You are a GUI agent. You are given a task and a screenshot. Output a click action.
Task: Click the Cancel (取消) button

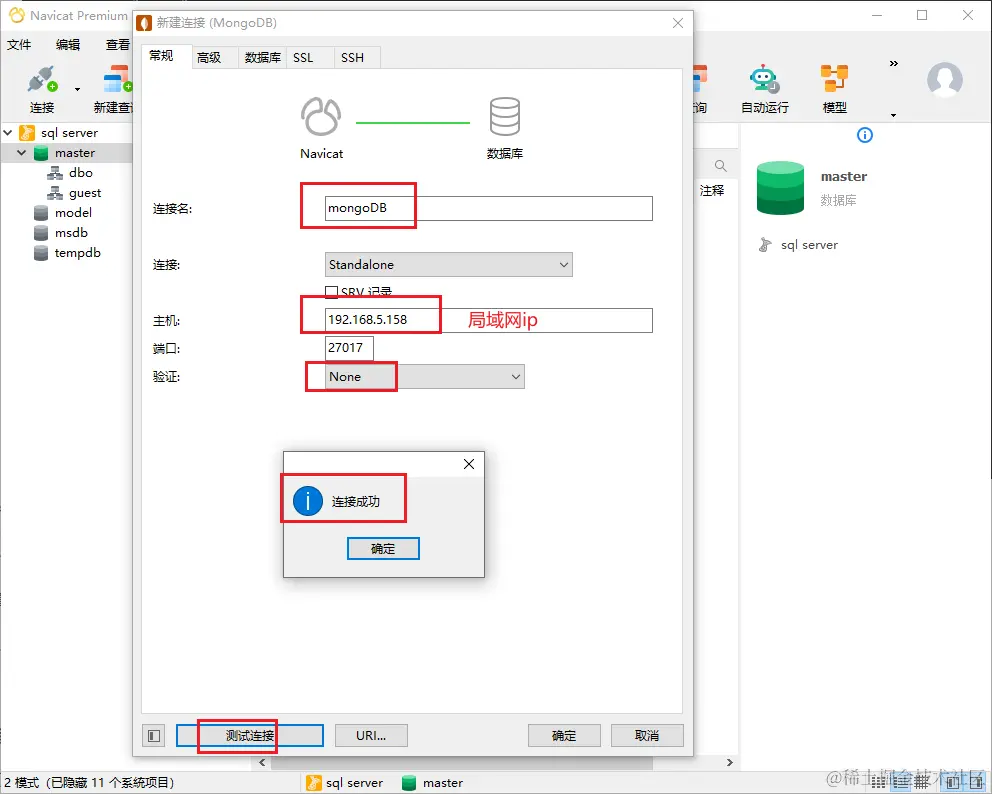click(647, 736)
